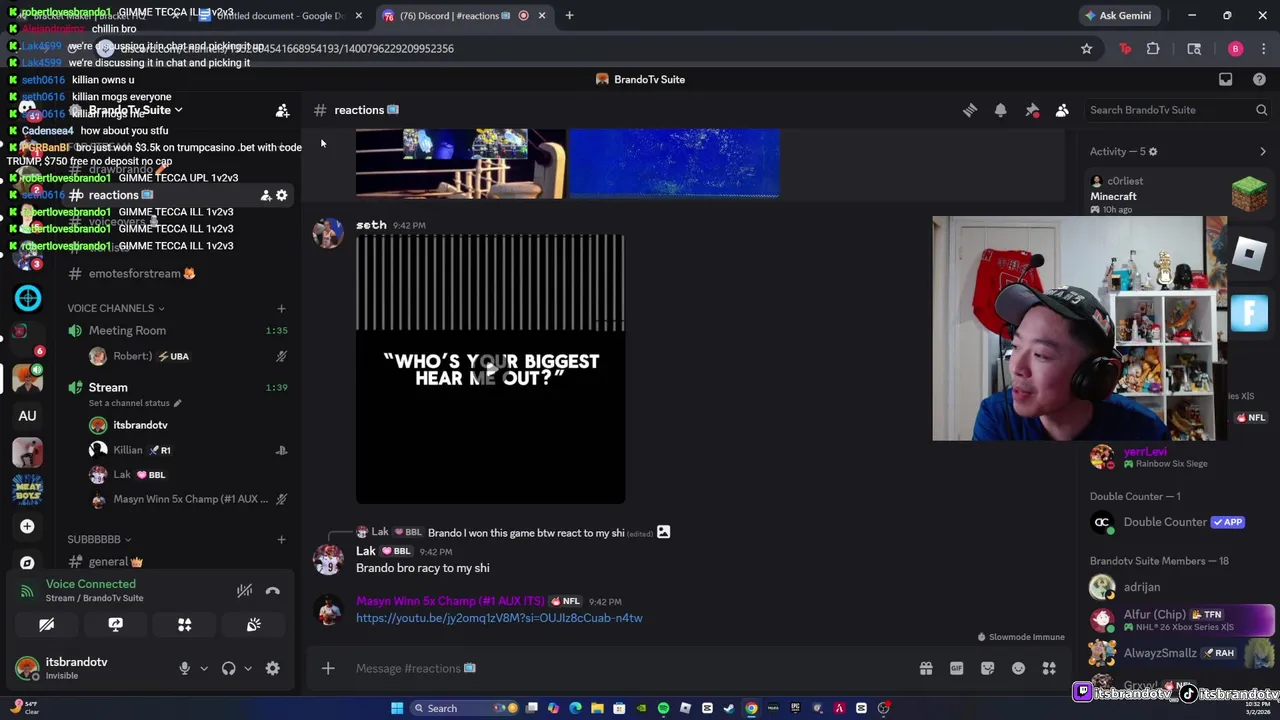The width and height of the screenshot is (1280, 720).
Task: Open Activity settings gear icon
Action: point(1153,152)
